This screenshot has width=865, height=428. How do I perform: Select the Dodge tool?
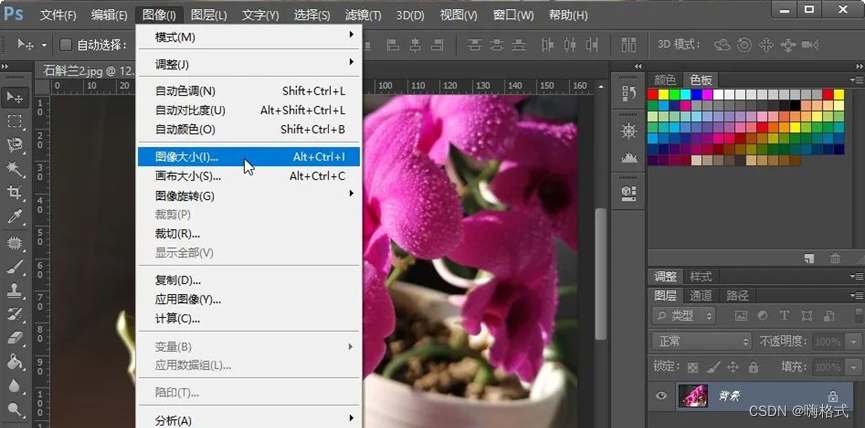click(x=15, y=409)
